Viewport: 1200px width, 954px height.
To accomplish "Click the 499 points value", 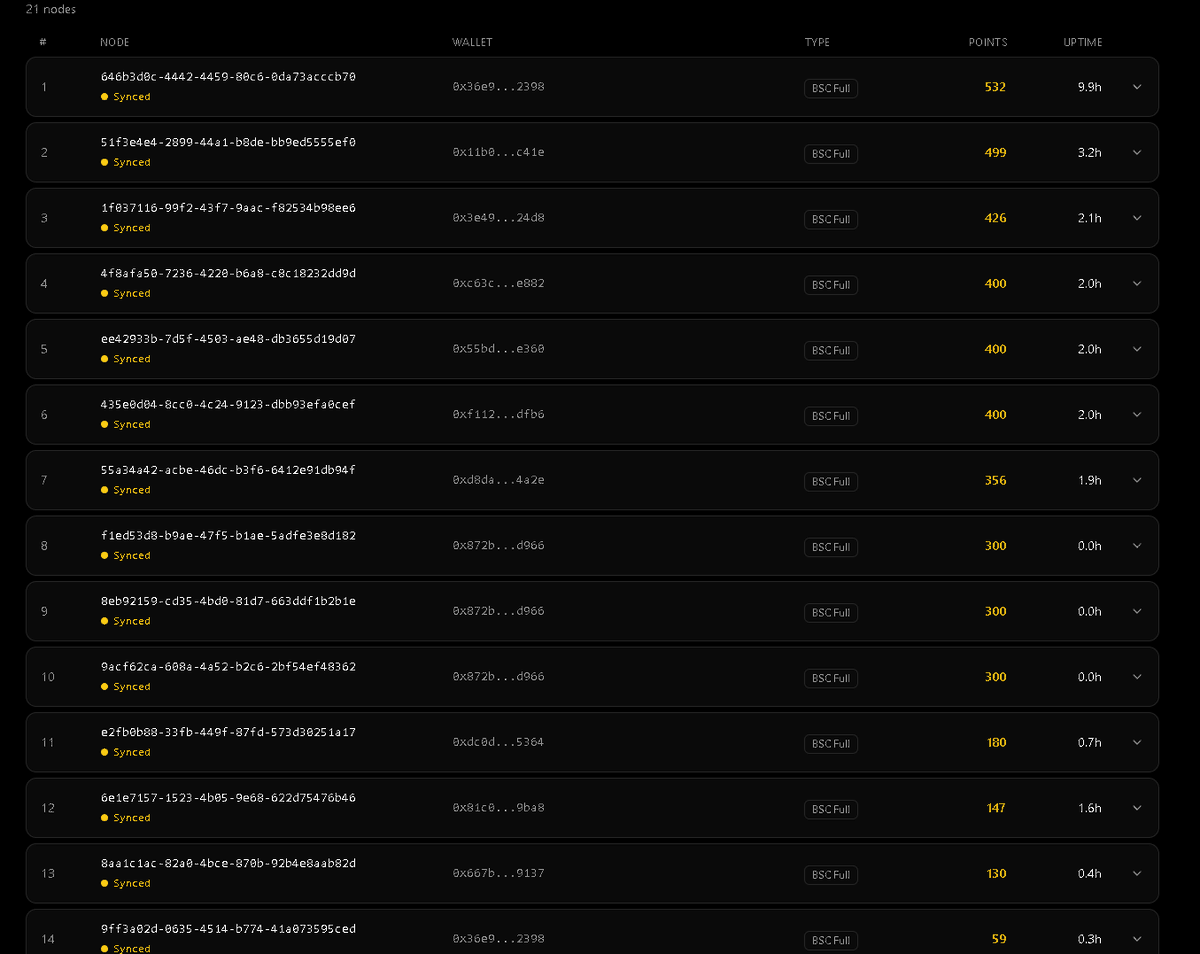I will point(995,153).
